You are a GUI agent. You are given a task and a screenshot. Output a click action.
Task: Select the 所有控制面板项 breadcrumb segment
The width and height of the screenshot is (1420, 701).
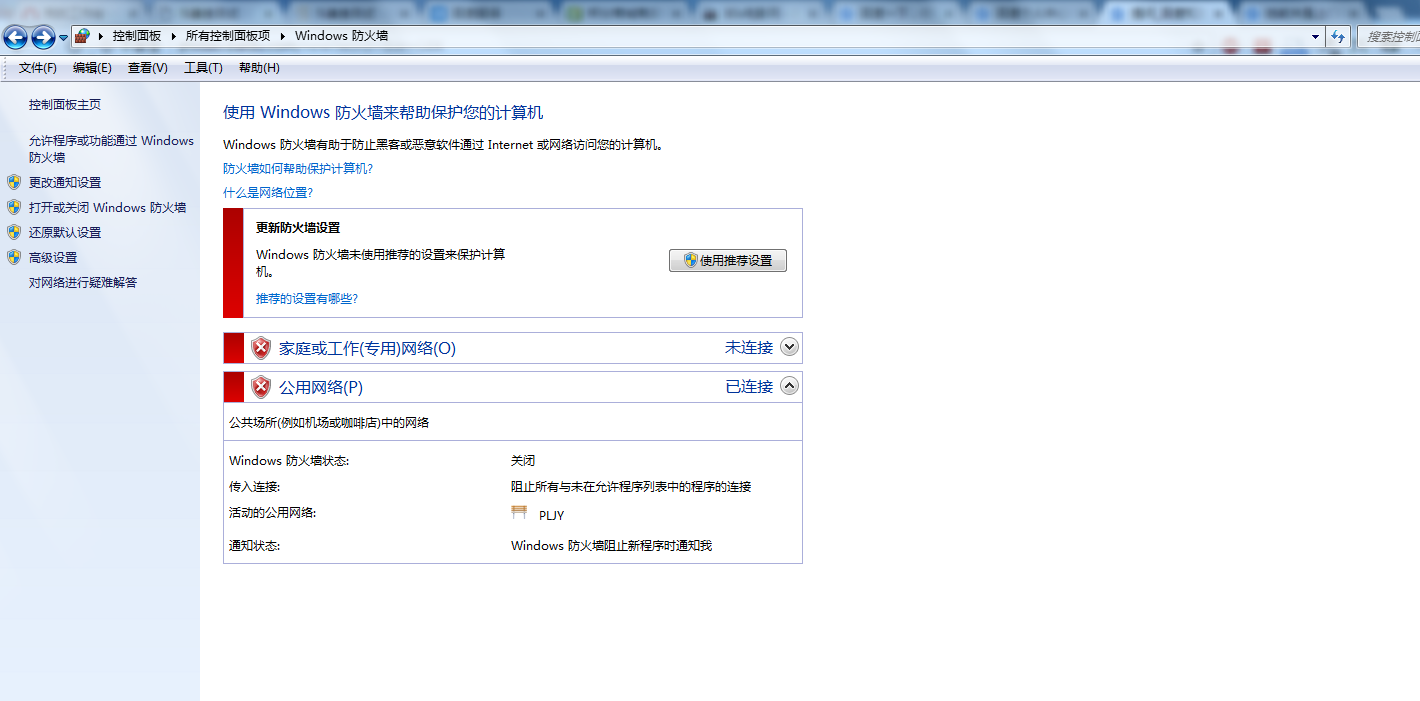point(228,36)
